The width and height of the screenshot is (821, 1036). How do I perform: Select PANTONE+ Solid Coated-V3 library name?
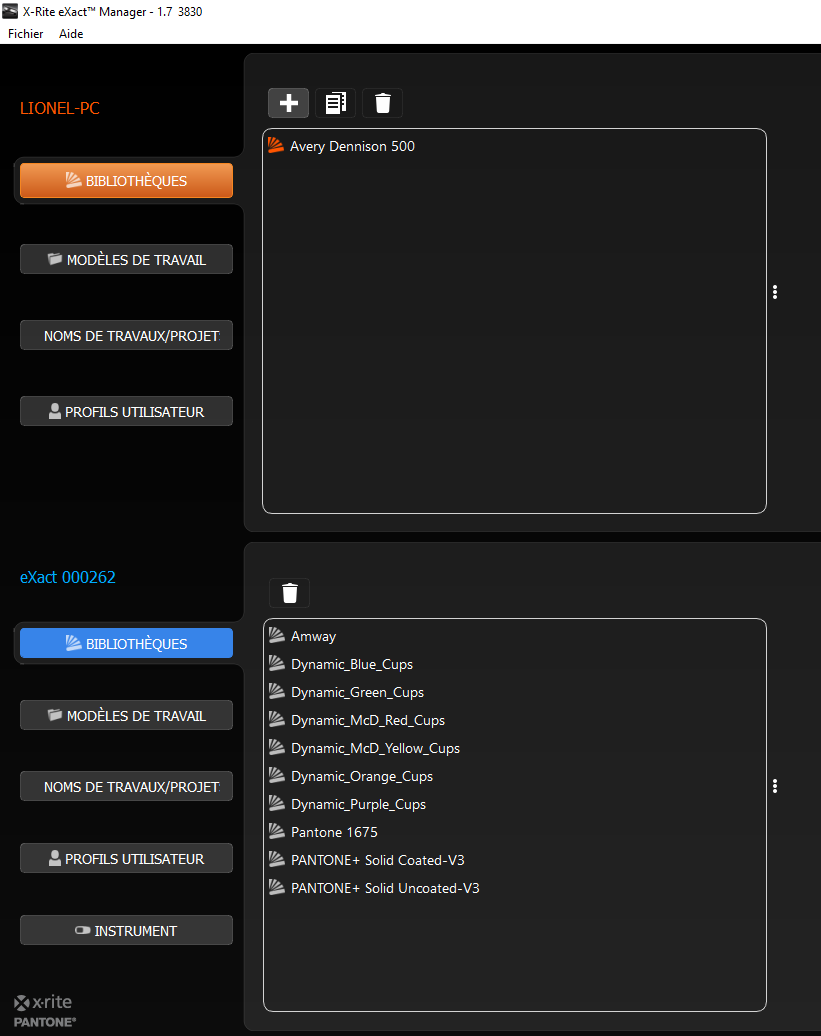click(378, 860)
